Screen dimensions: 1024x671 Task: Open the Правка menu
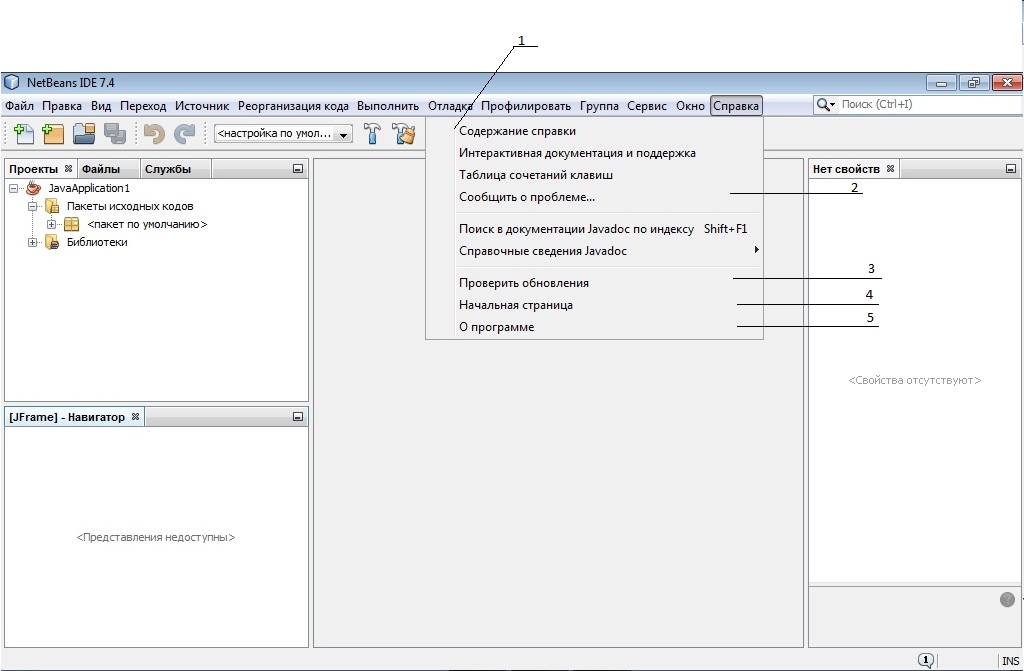[62, 106]
